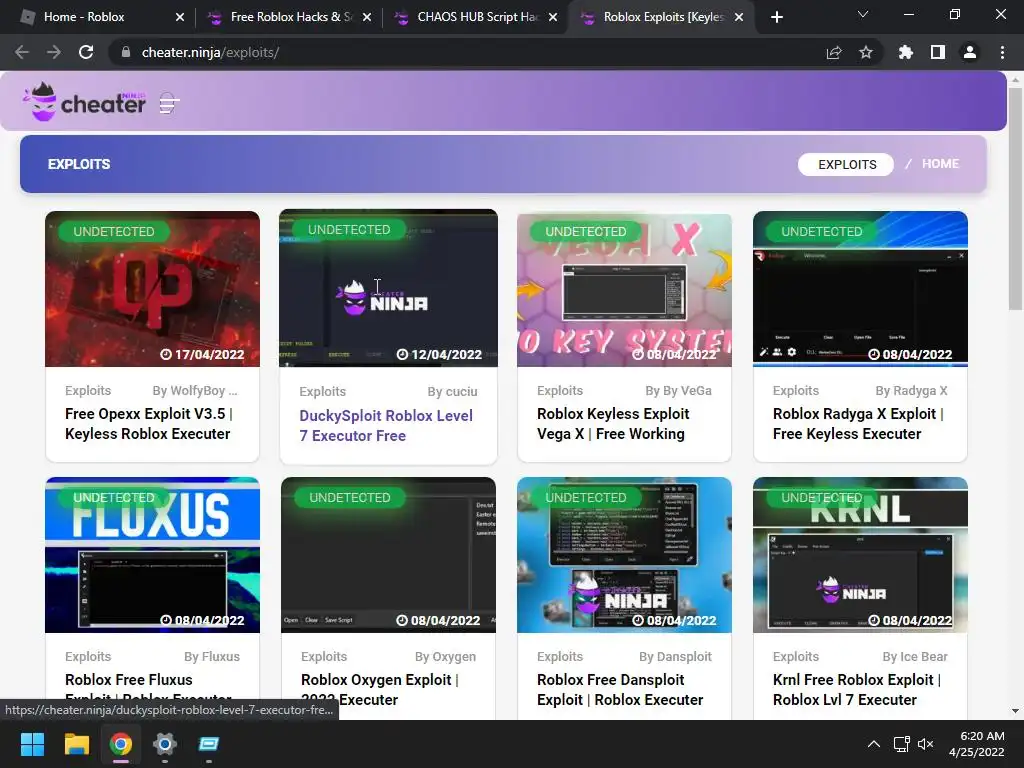Open Roblox Oxygen Exploit title

tap(380, 690)
